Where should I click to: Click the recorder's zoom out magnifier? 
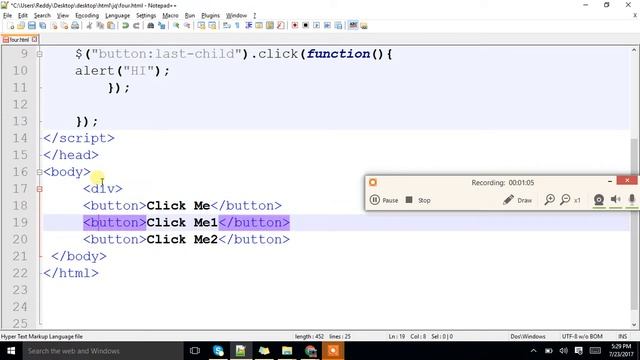point(565,200)
